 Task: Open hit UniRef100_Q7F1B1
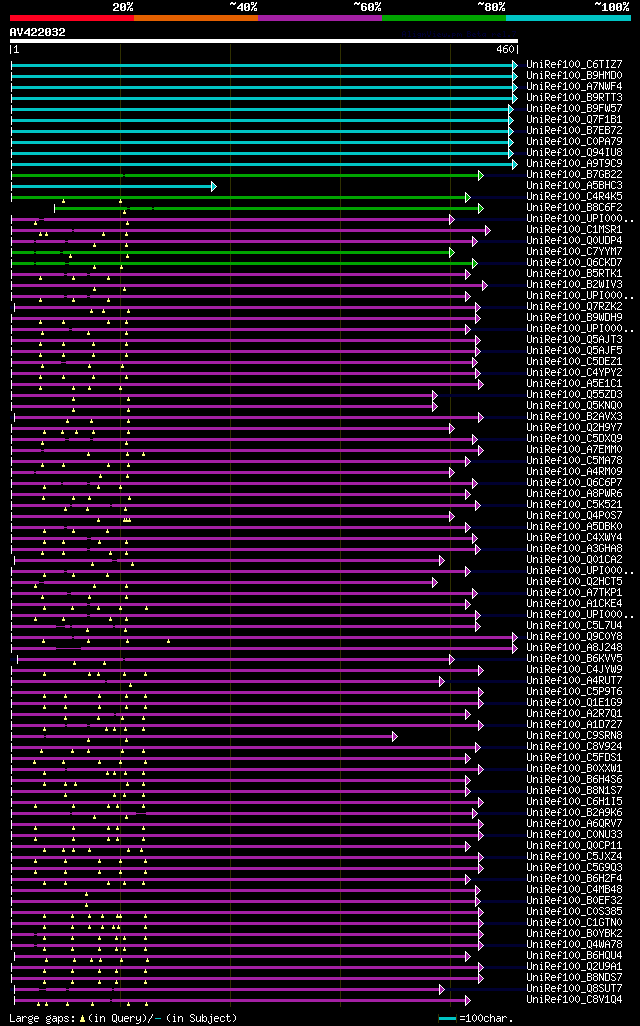[x=575, y=120]
